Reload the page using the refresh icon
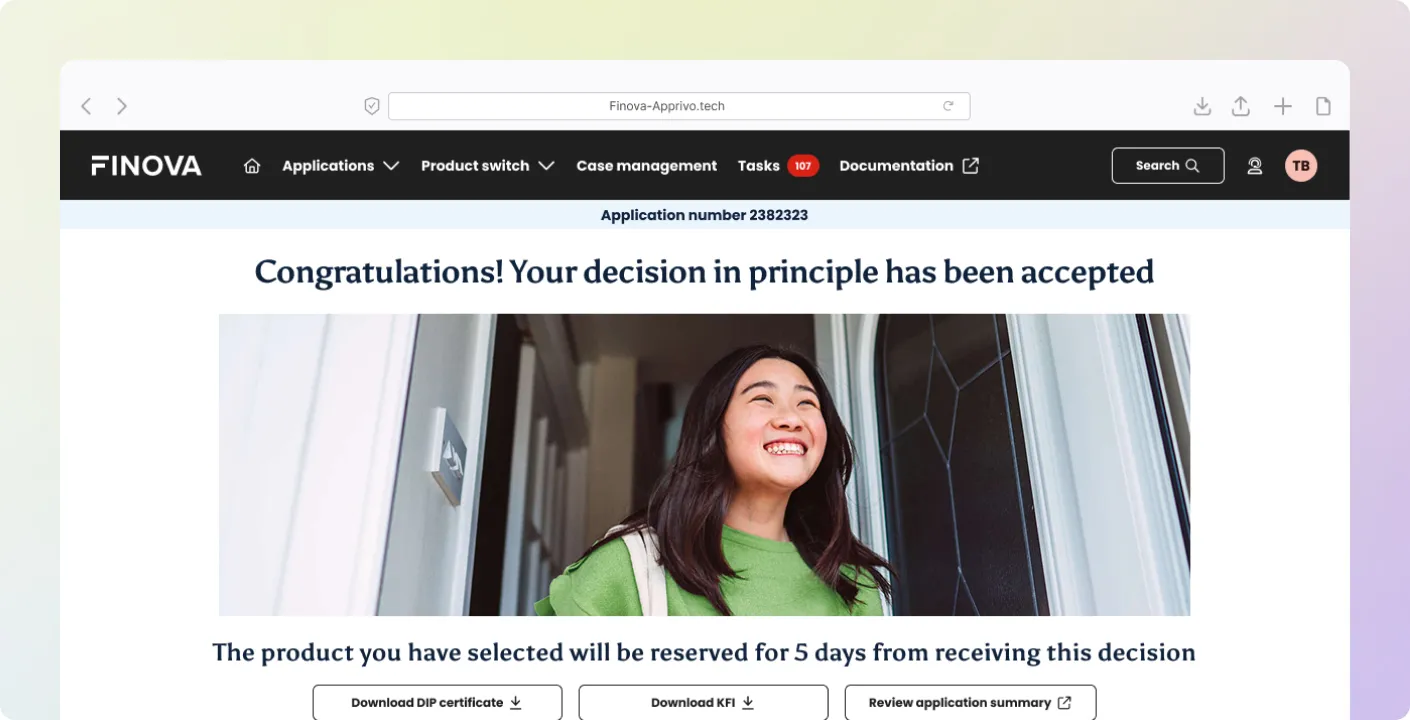This screenshot has height=720, width=1410. (x=948, y=106)
